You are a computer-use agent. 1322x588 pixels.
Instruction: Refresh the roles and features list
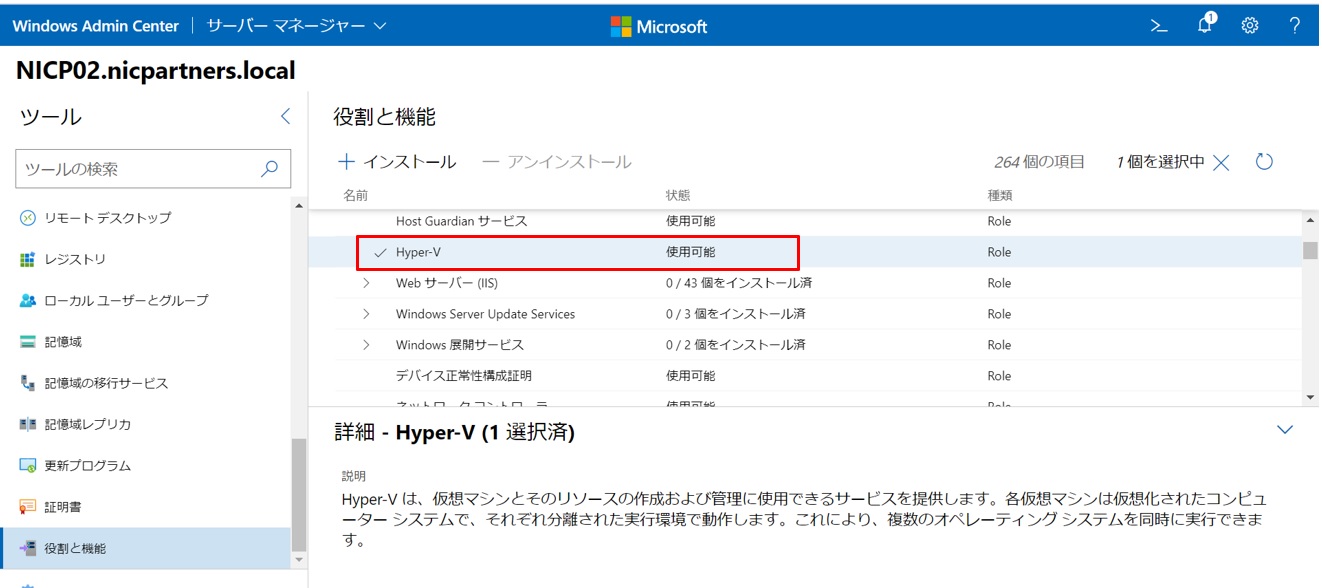click(1264, 162)
